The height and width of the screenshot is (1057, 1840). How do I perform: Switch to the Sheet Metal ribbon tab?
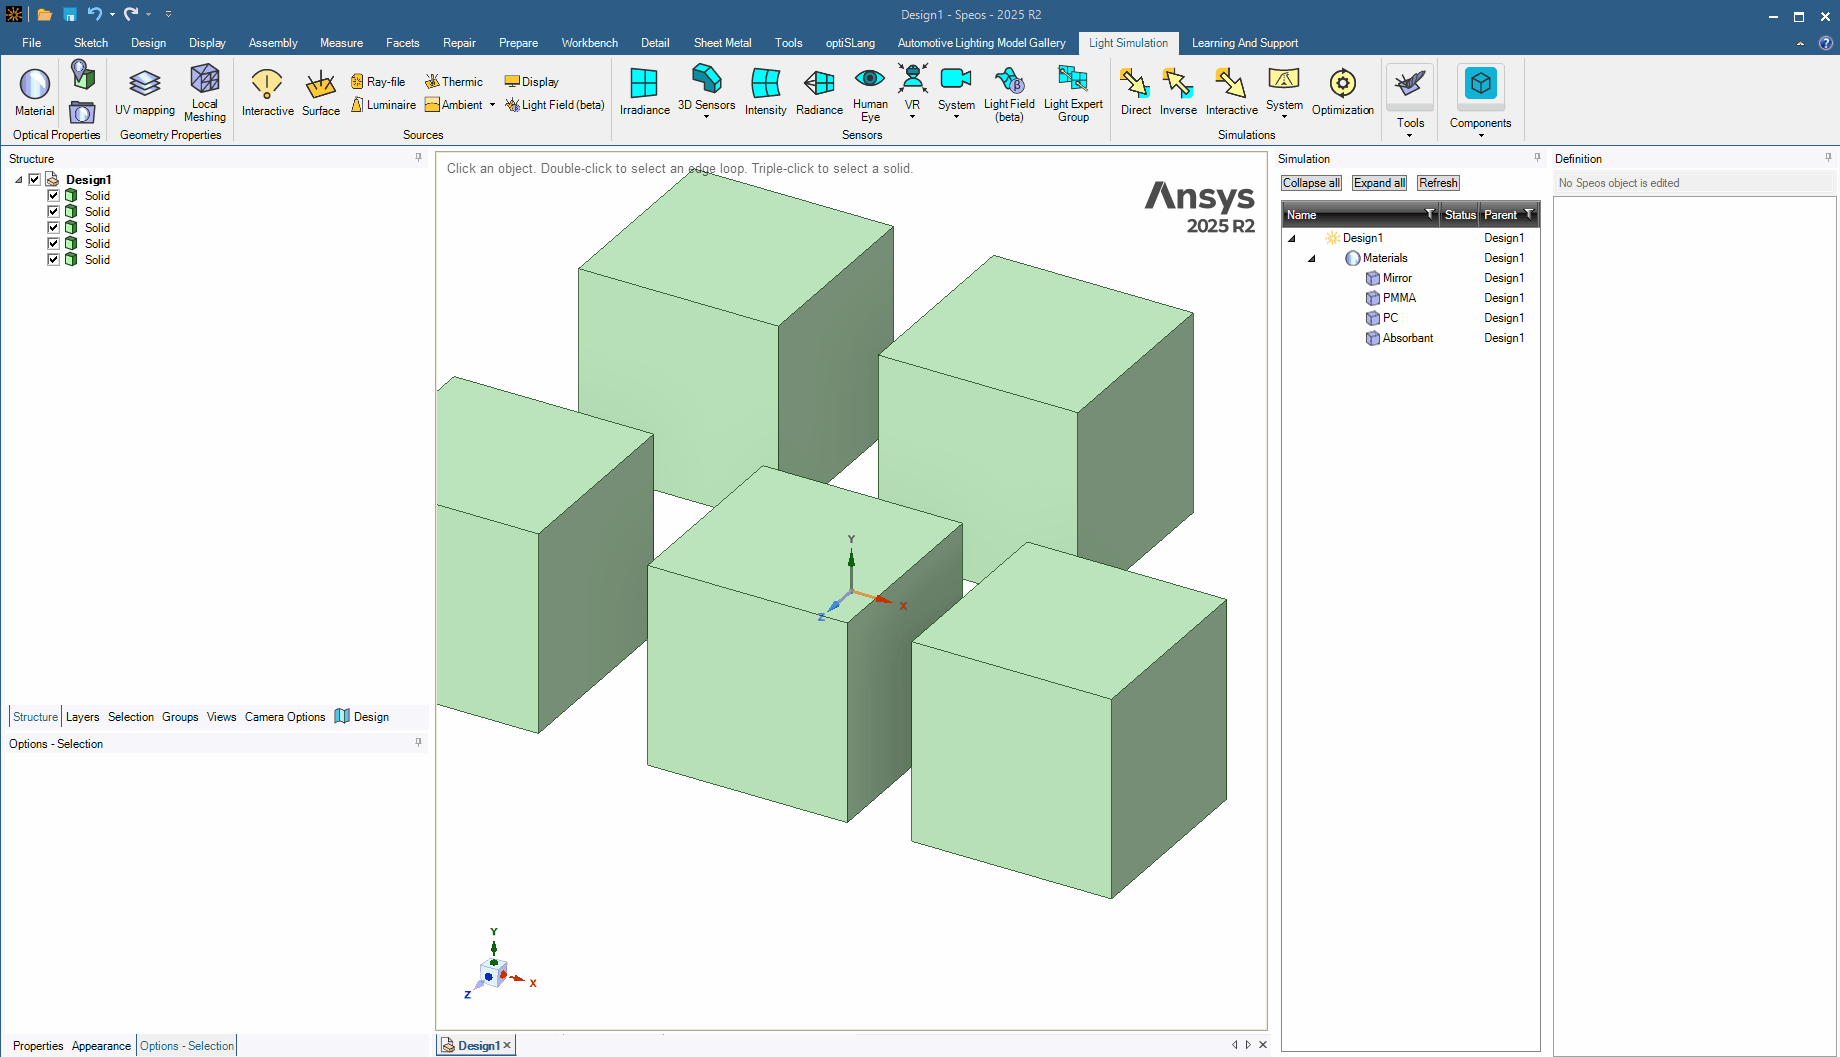[x=722, y=43]
